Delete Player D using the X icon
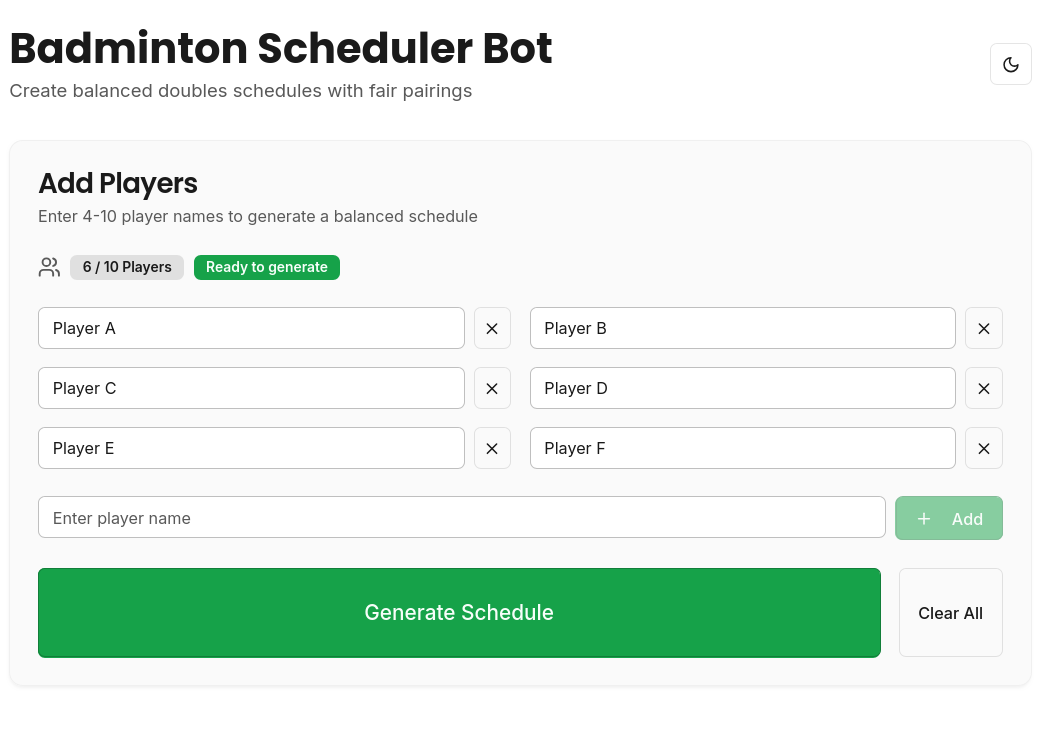Viewport: 1043px width, 748px height. click(x=983, y=388)
